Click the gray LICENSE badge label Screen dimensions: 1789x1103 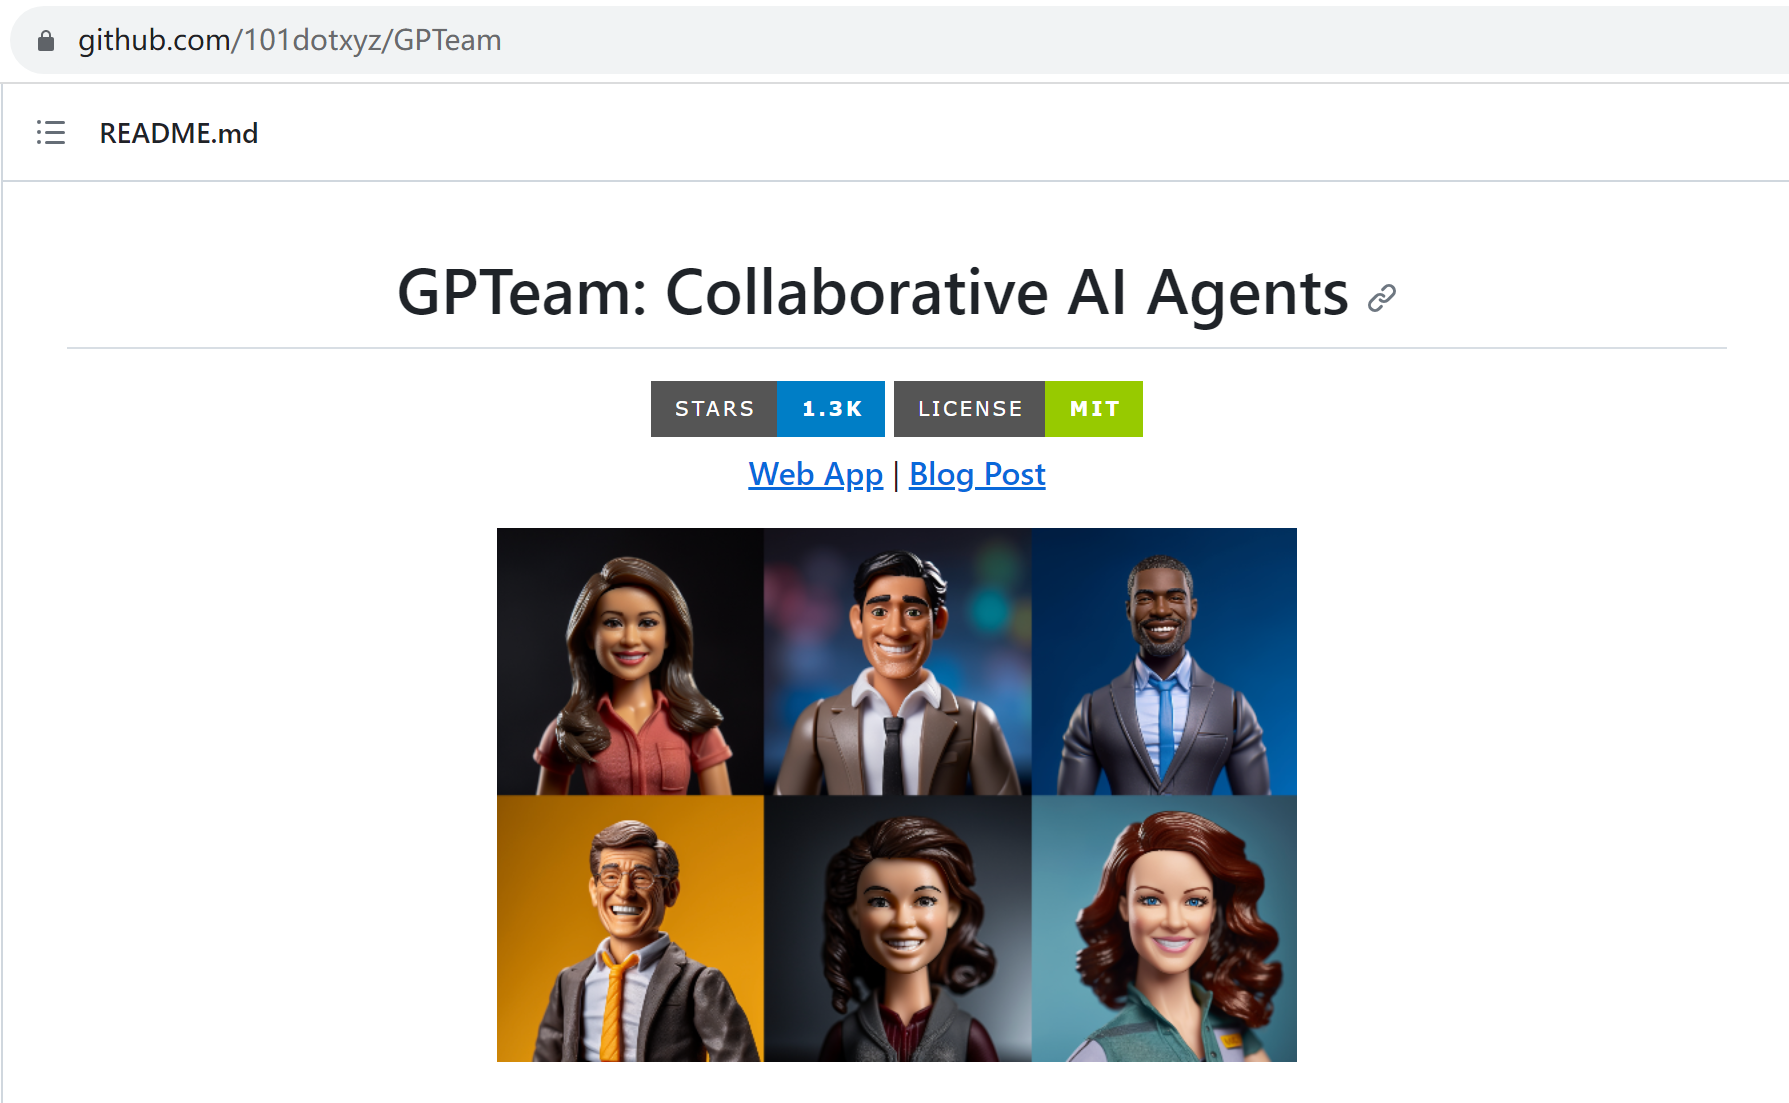pyautogui.click(x=969, y=409)
